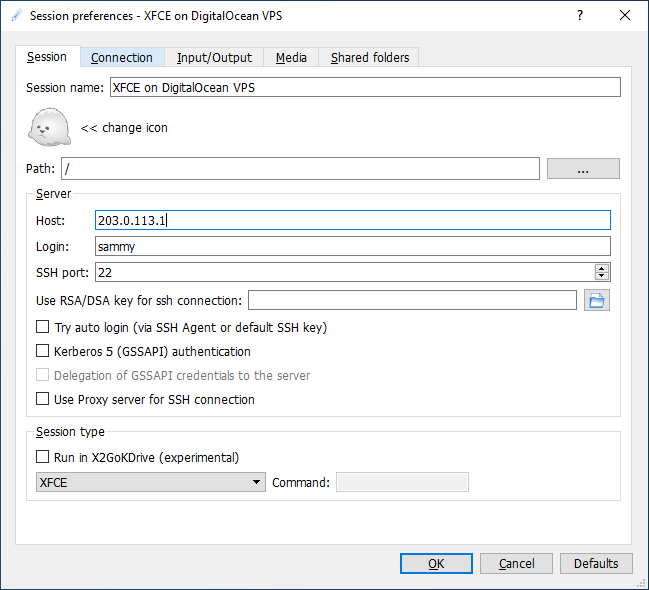Screen dimensions: 649x590
Task: Open the XFCE session type dropdown
Action: coord(151,482)
